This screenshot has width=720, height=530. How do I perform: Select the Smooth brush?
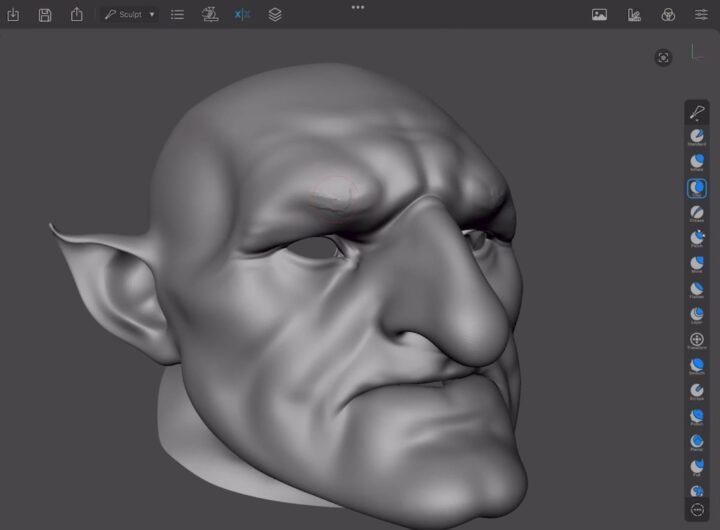coord(697,365)
